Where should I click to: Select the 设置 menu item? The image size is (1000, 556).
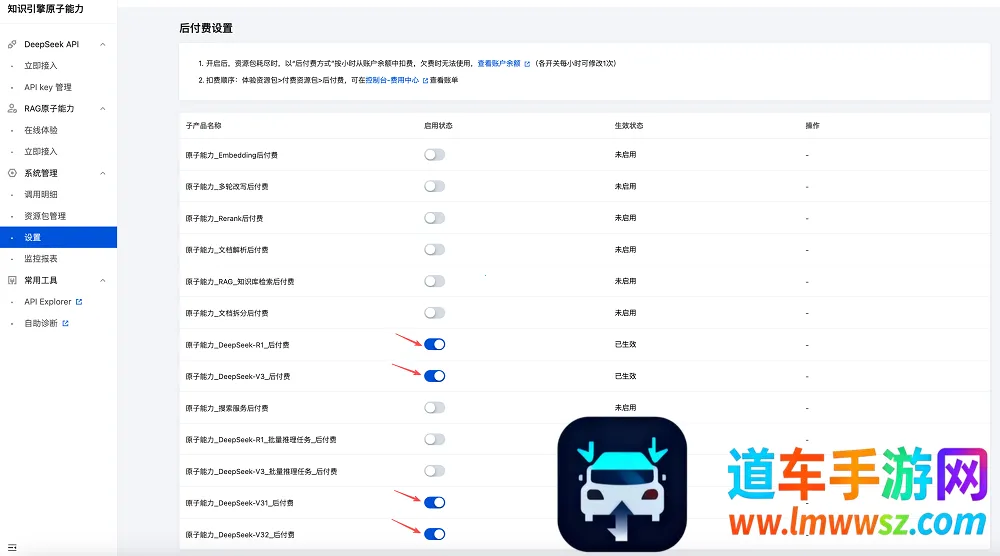59,237
